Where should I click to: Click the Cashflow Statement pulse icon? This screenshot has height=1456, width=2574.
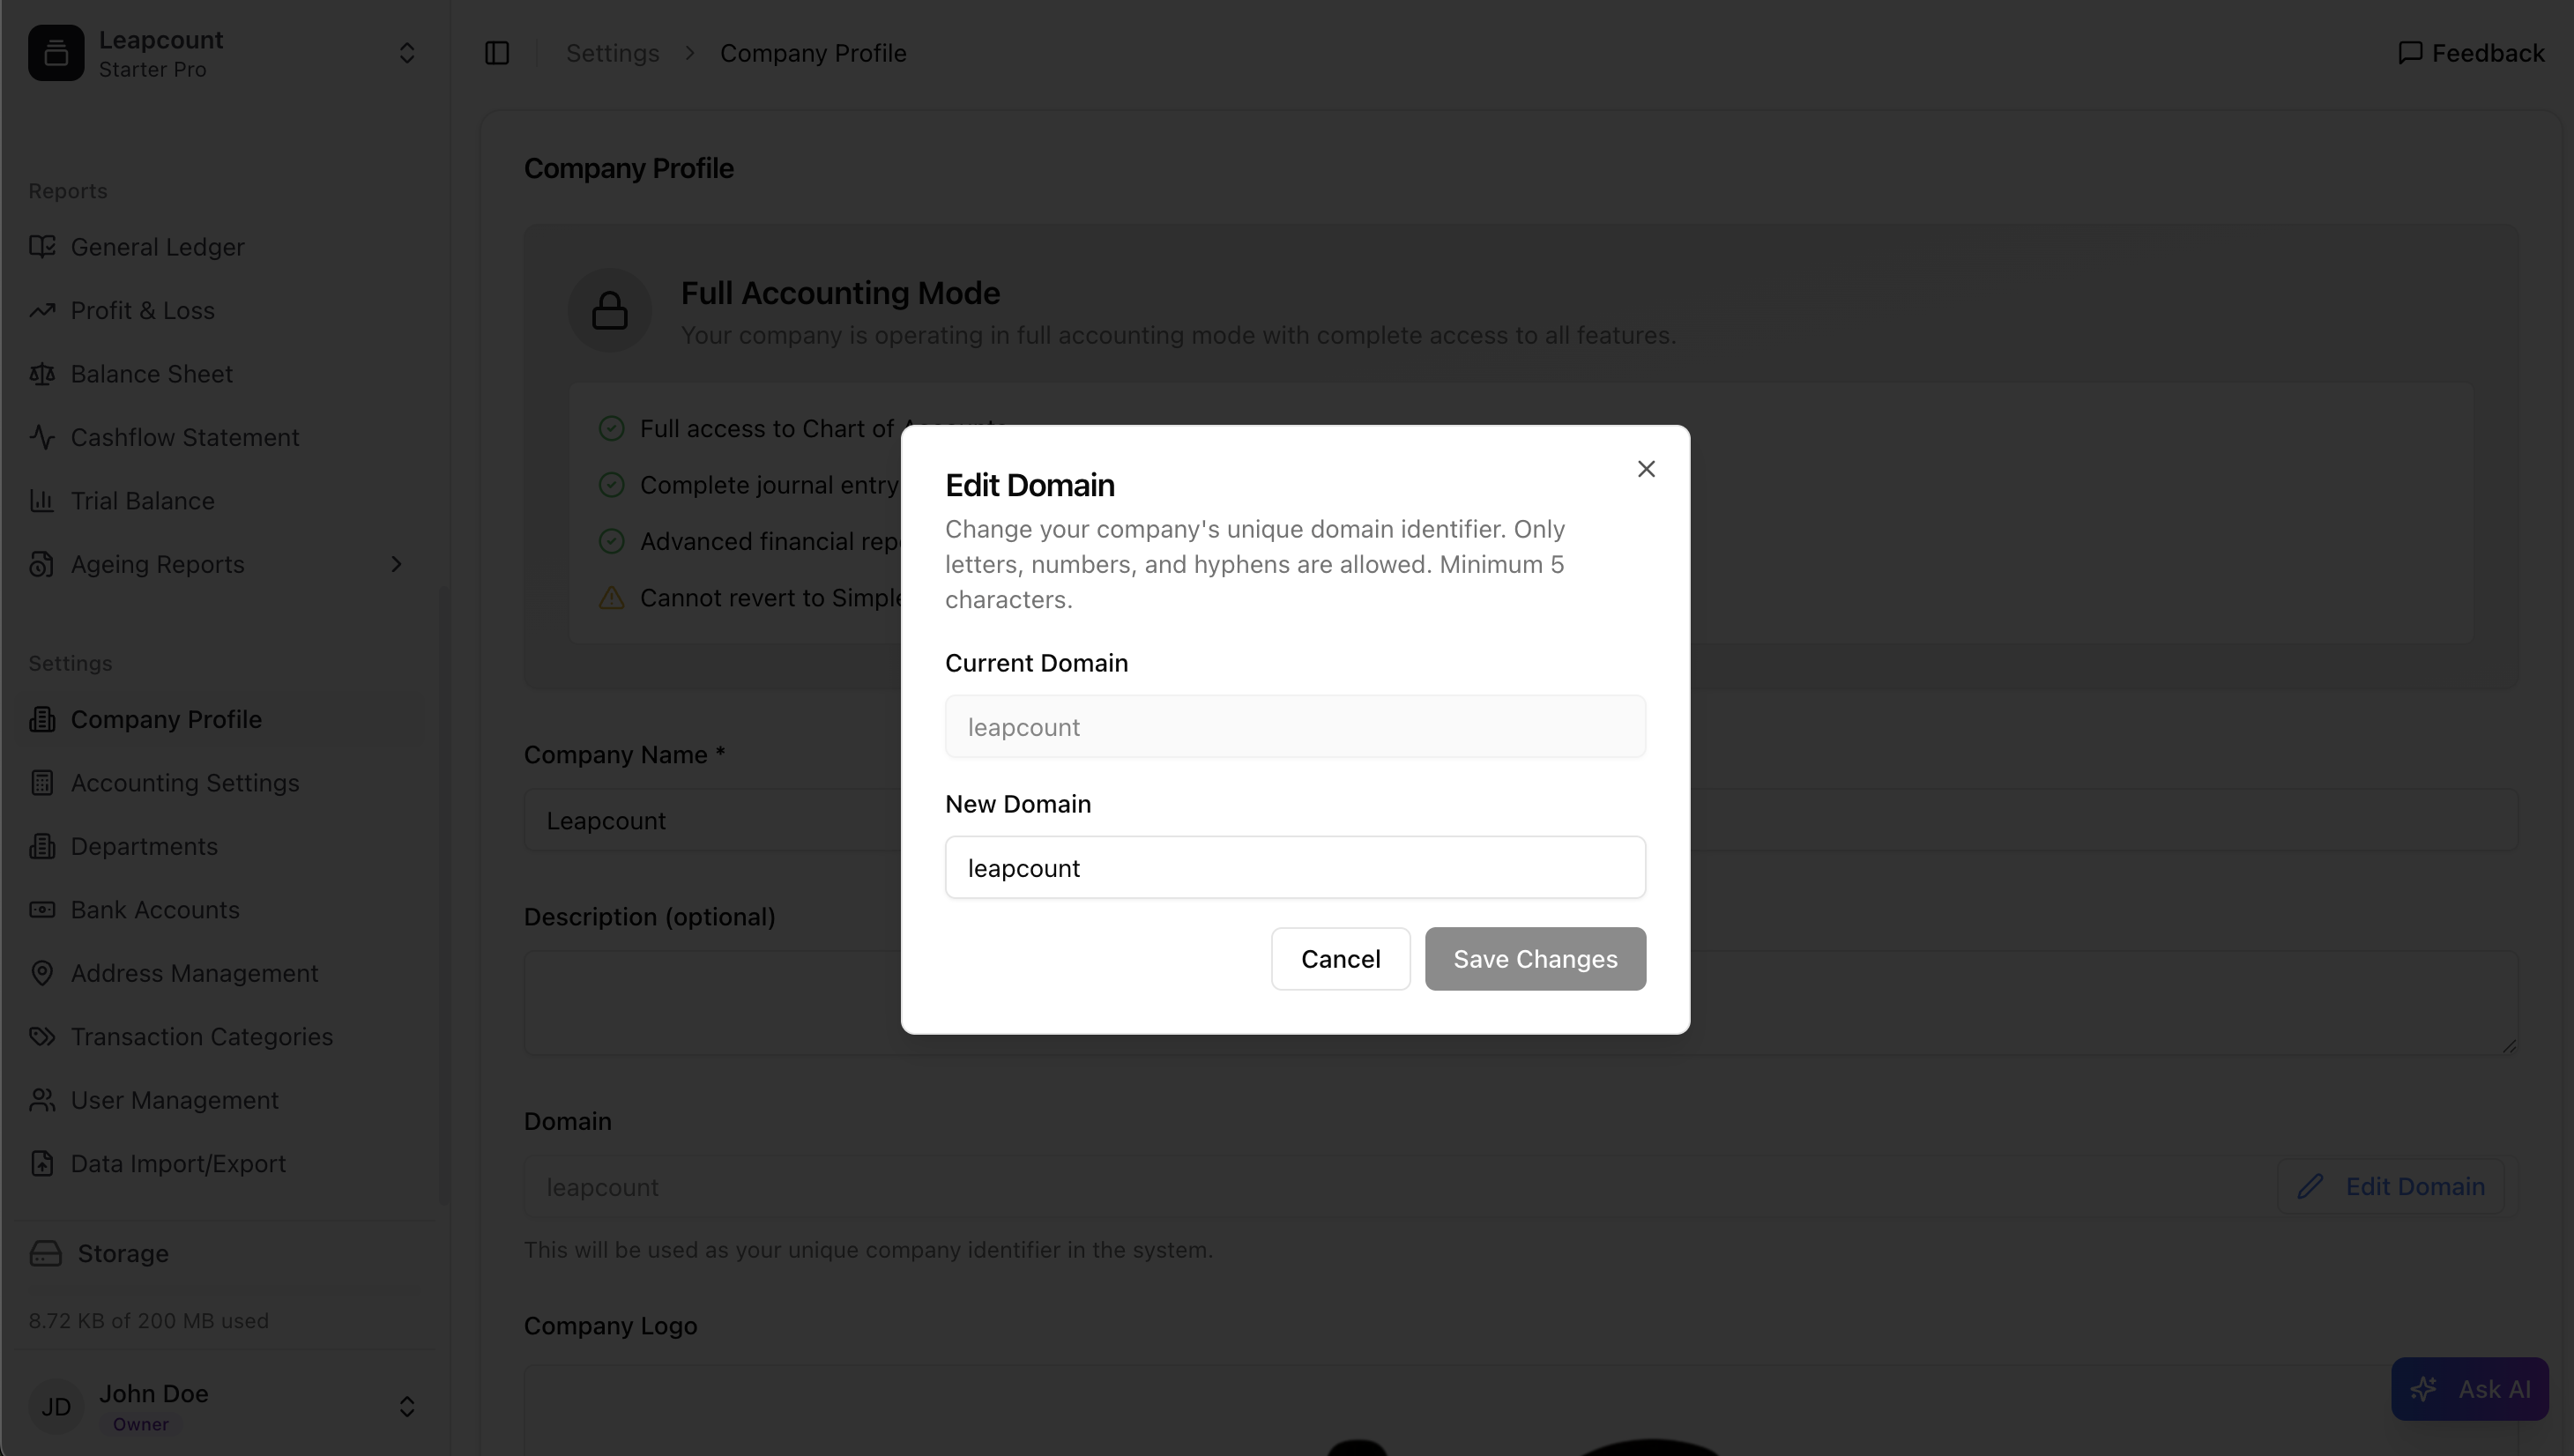pyautogui.click(x=42, y=437)
